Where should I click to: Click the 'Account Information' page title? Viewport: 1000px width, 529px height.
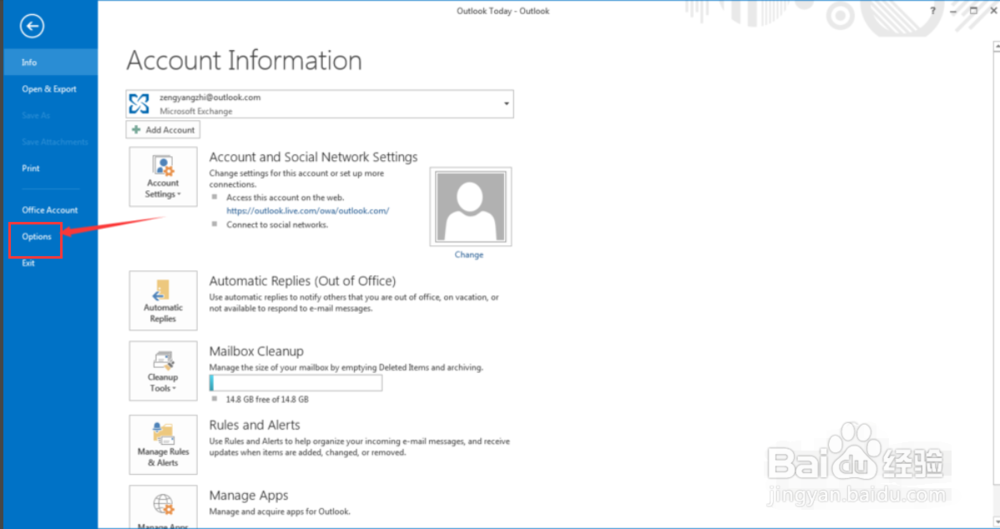tap(244, 61)
